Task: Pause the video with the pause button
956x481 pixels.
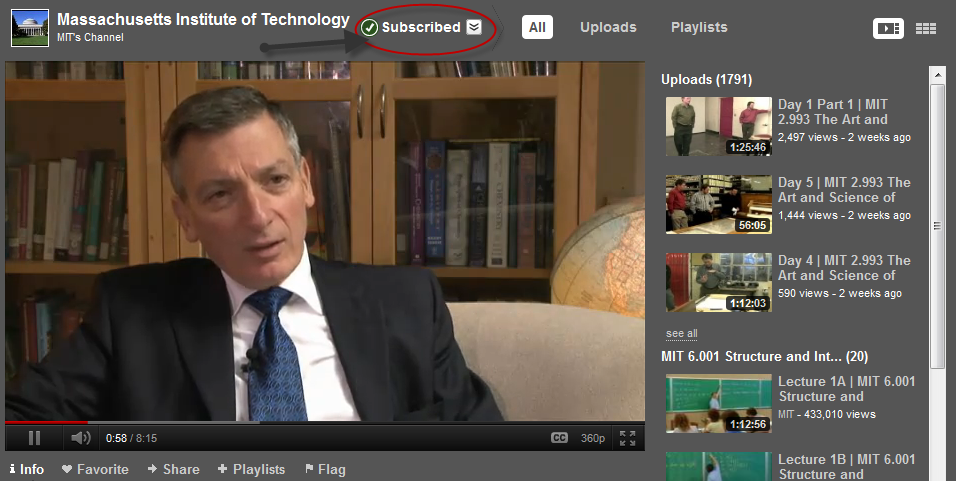Action: tap(34, 438)
